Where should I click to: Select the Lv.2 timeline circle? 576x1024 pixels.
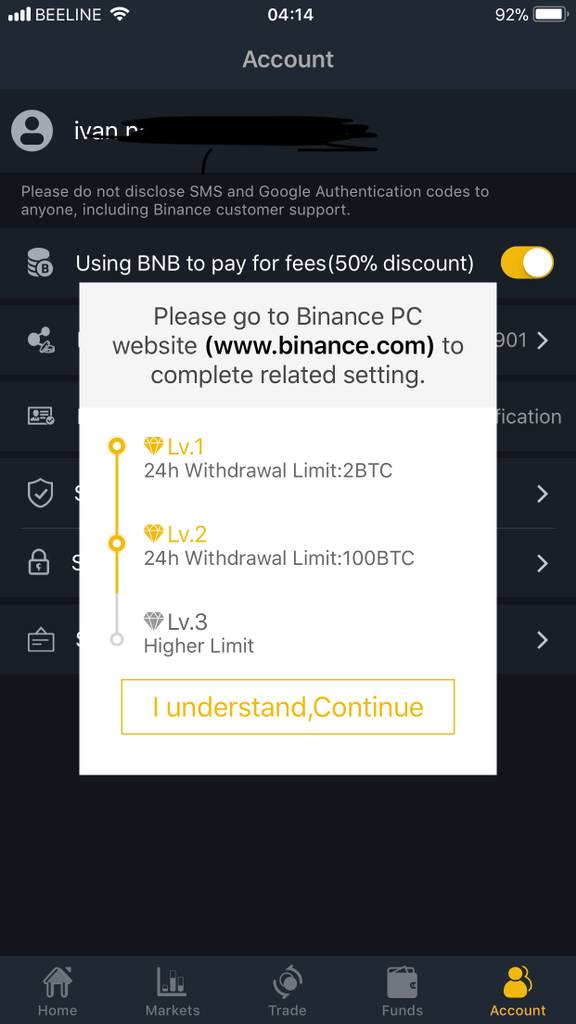point(117,543)
